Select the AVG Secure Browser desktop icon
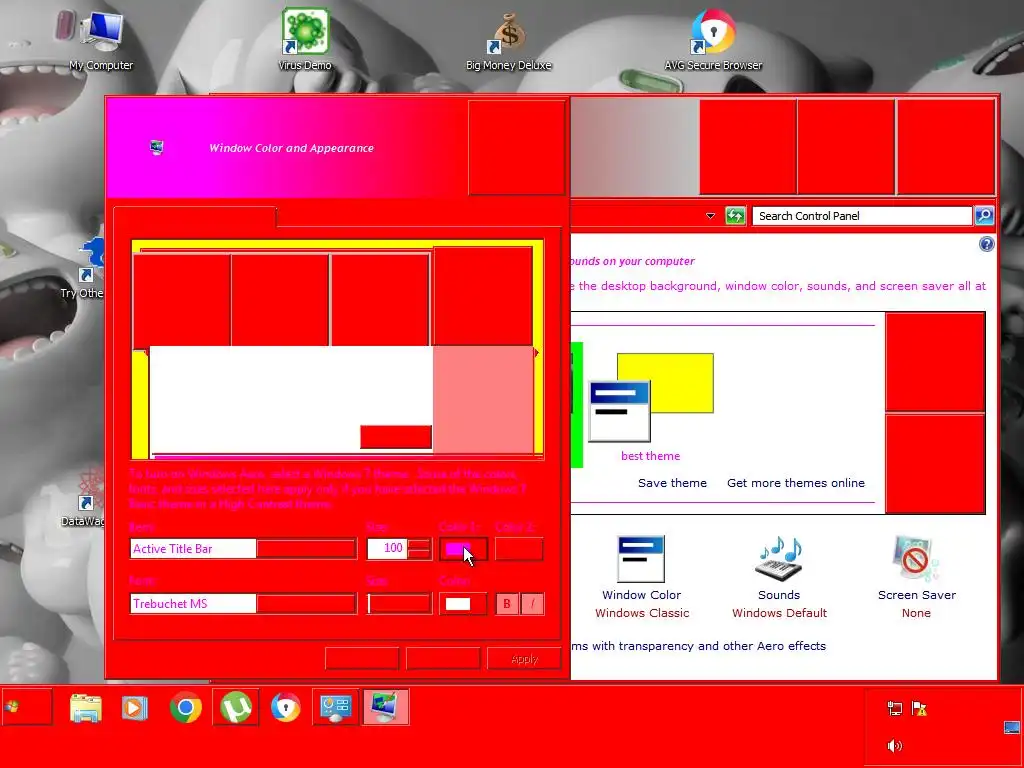Image resolution: width=1024 pixels, height=768 pixels. tap(713, 40)
